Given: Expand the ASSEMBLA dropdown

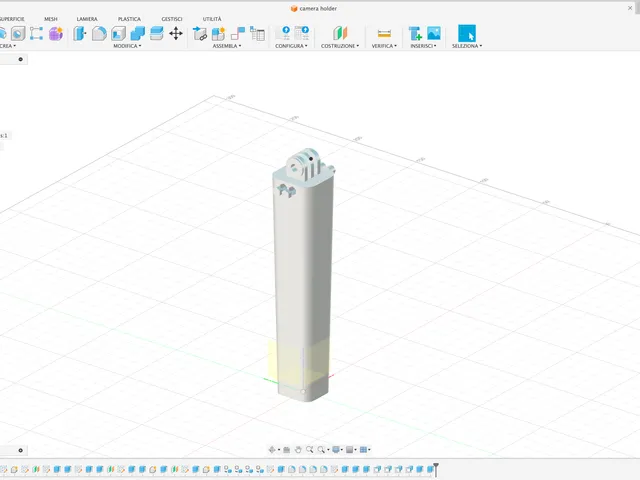Looking at the screenshot, I should pos(227,46).
